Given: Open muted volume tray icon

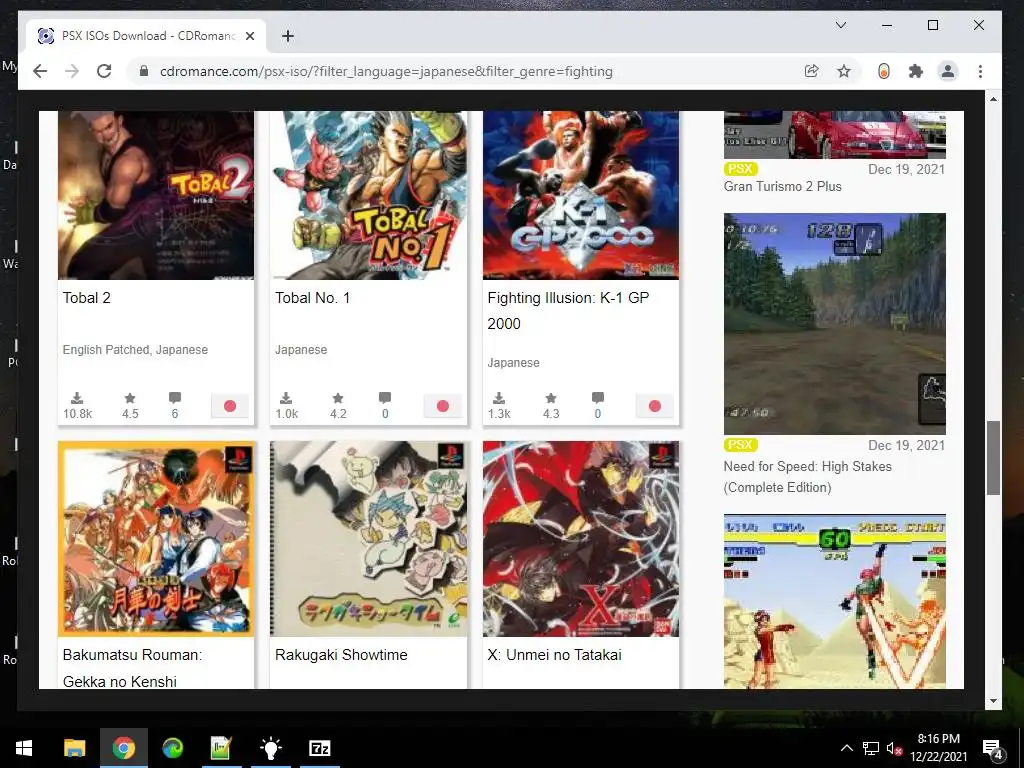Looking at the screenshot, I should point(894,748).
